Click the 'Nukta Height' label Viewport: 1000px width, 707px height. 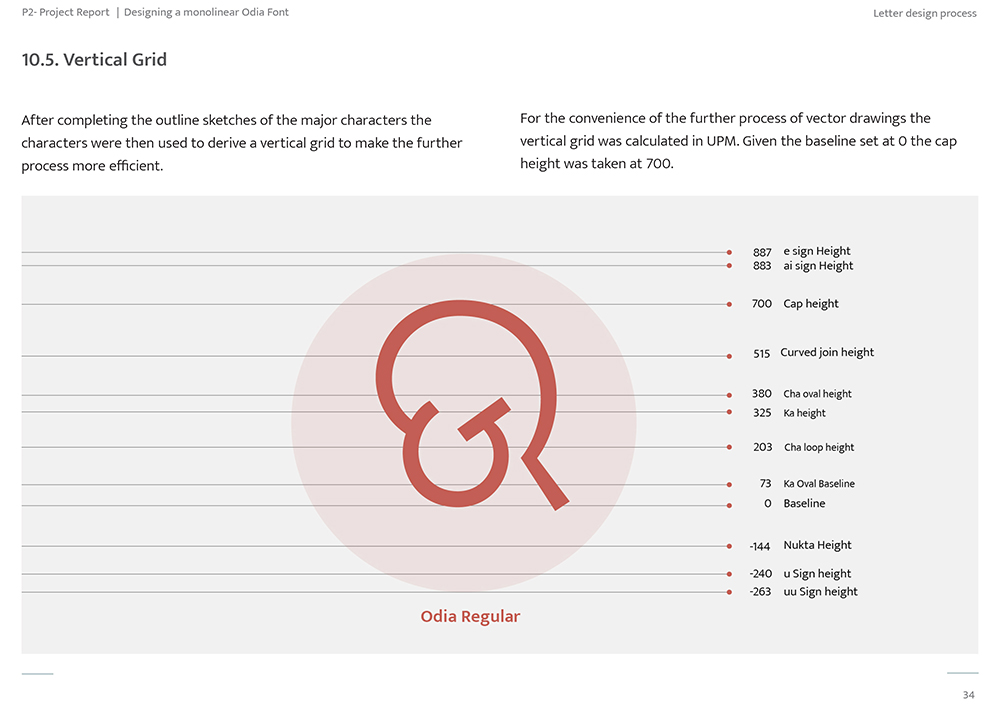817,545
